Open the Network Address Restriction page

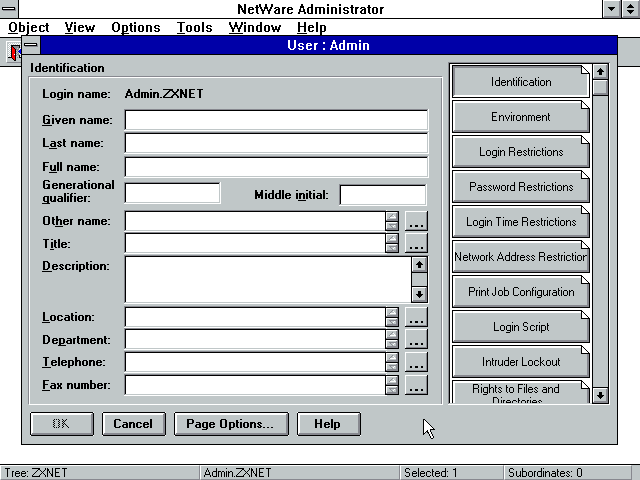coord(521,257)
